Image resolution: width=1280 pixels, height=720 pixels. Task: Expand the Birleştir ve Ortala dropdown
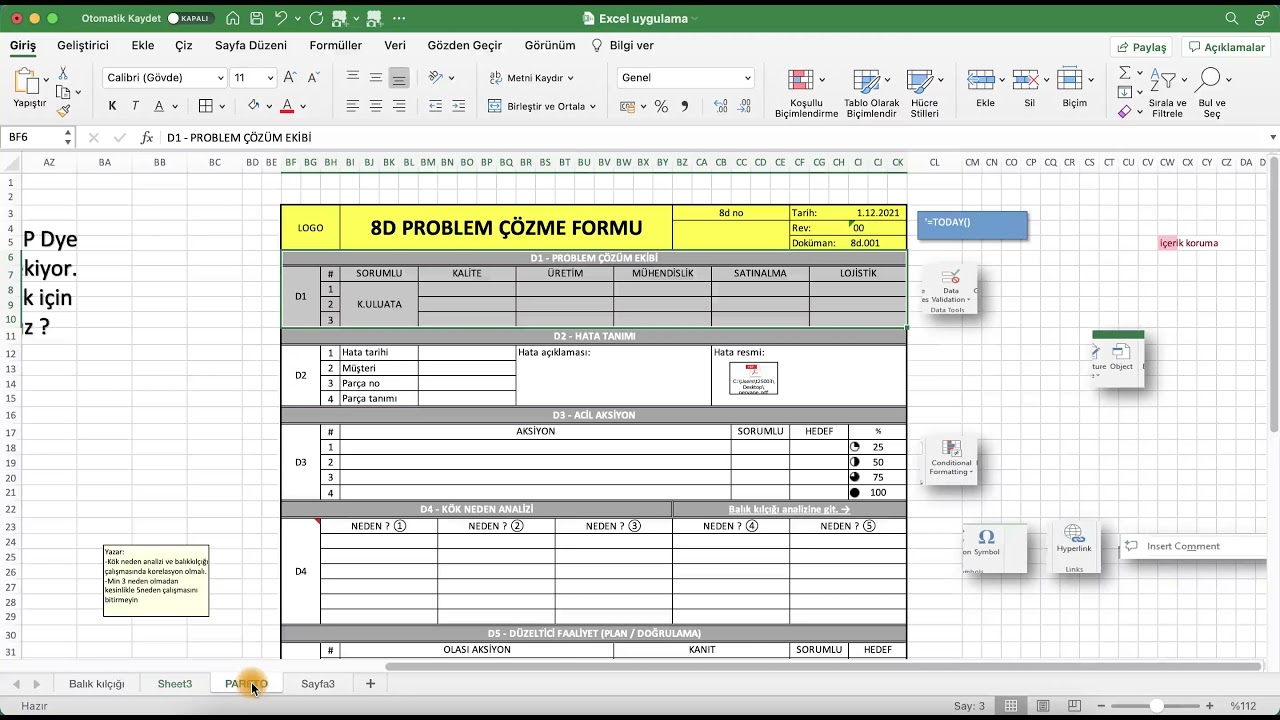[x=593, y=106]
